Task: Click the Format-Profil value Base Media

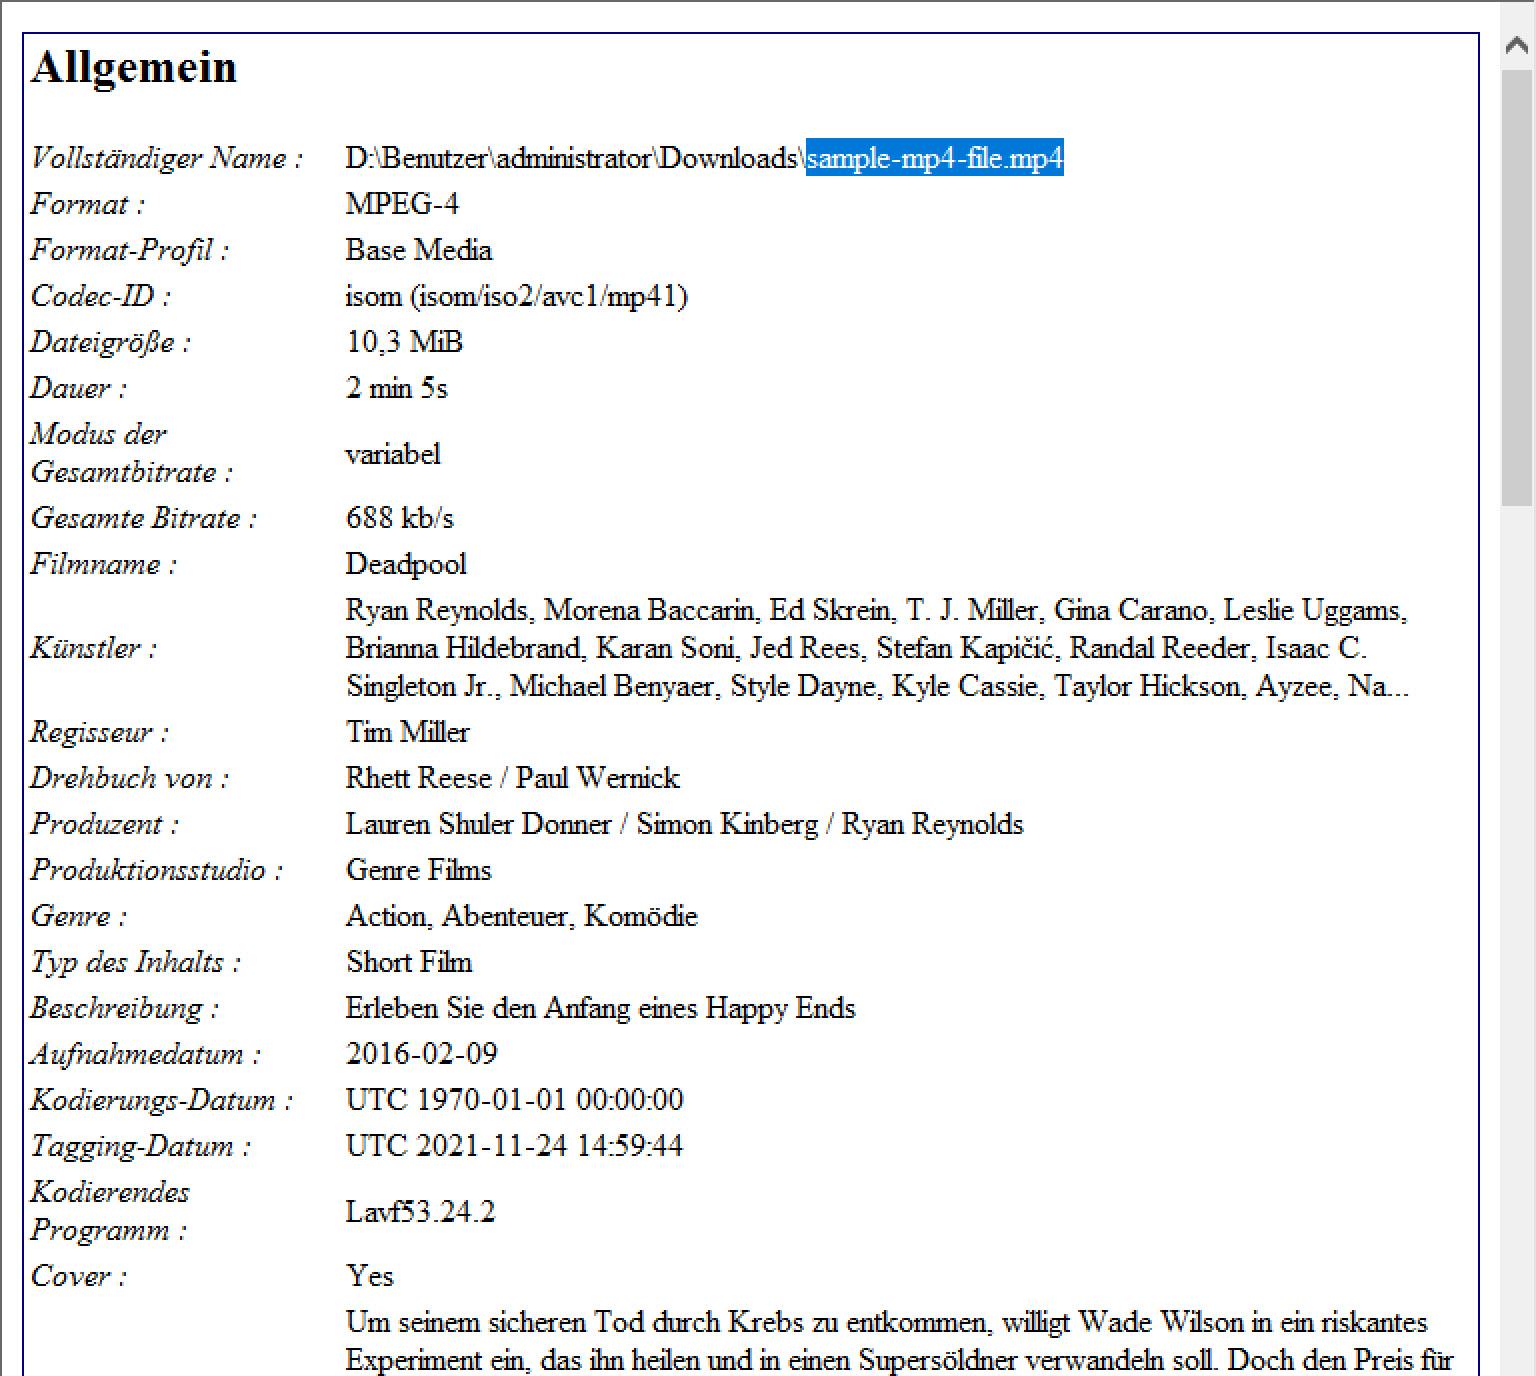Action: pyautogui.click(x=419, y=250)
